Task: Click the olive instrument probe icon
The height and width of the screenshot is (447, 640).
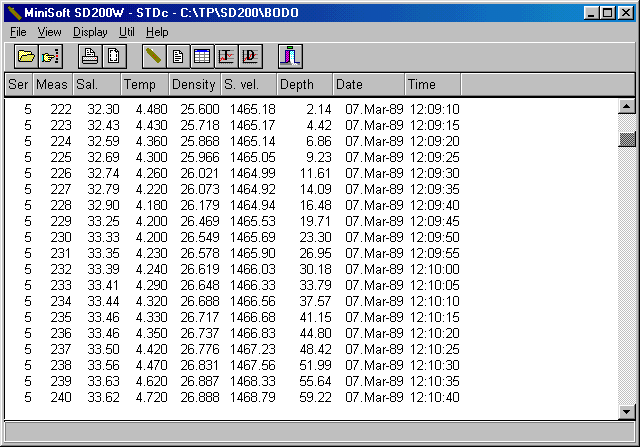Action: click(x=154, y=56)
